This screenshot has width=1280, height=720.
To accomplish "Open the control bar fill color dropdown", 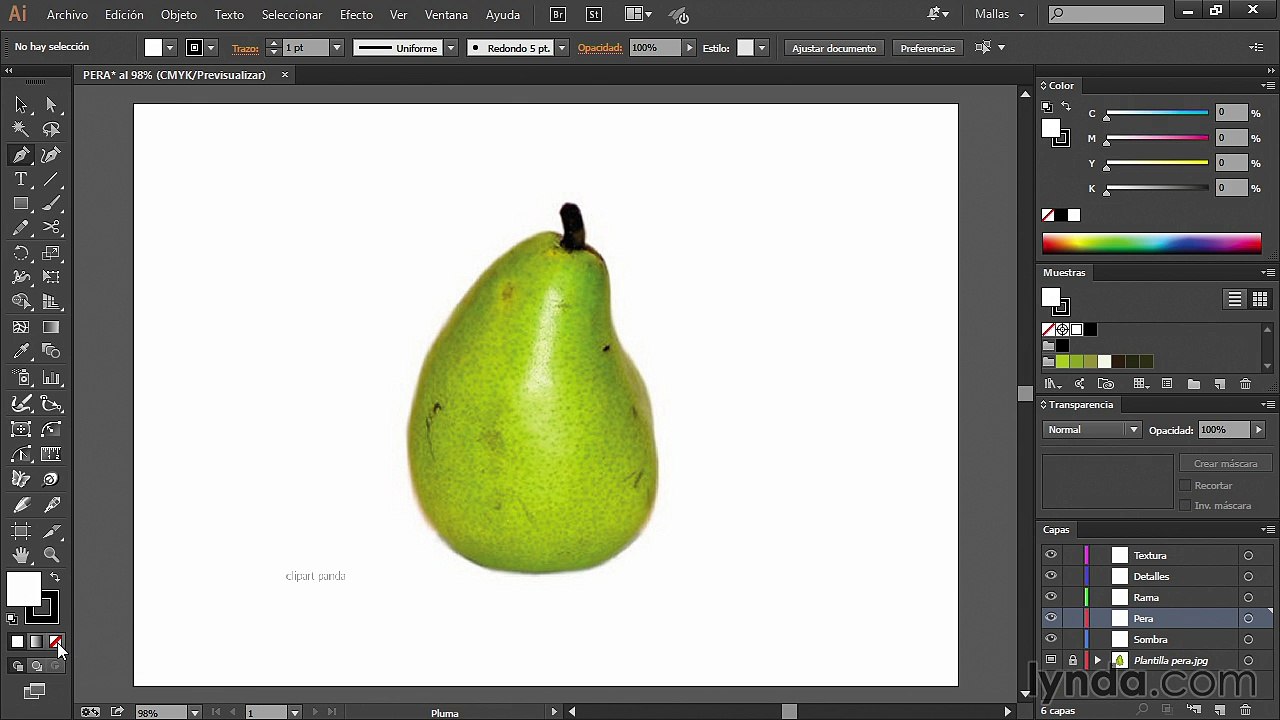I will pos(170,48).
